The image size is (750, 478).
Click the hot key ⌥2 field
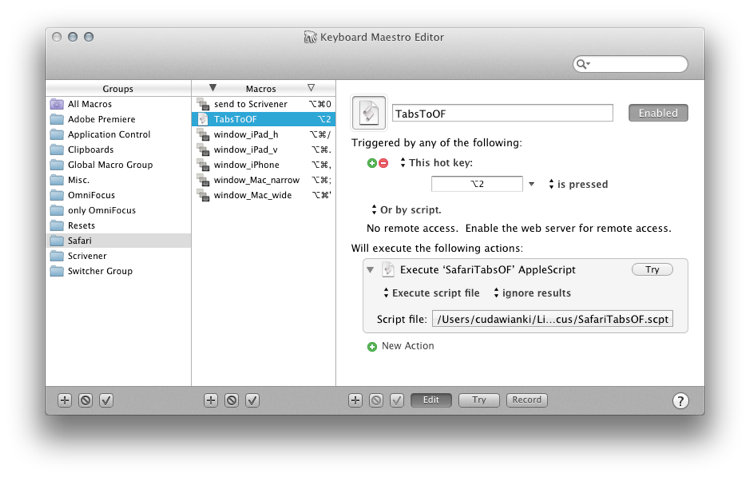tap(477, 184)
